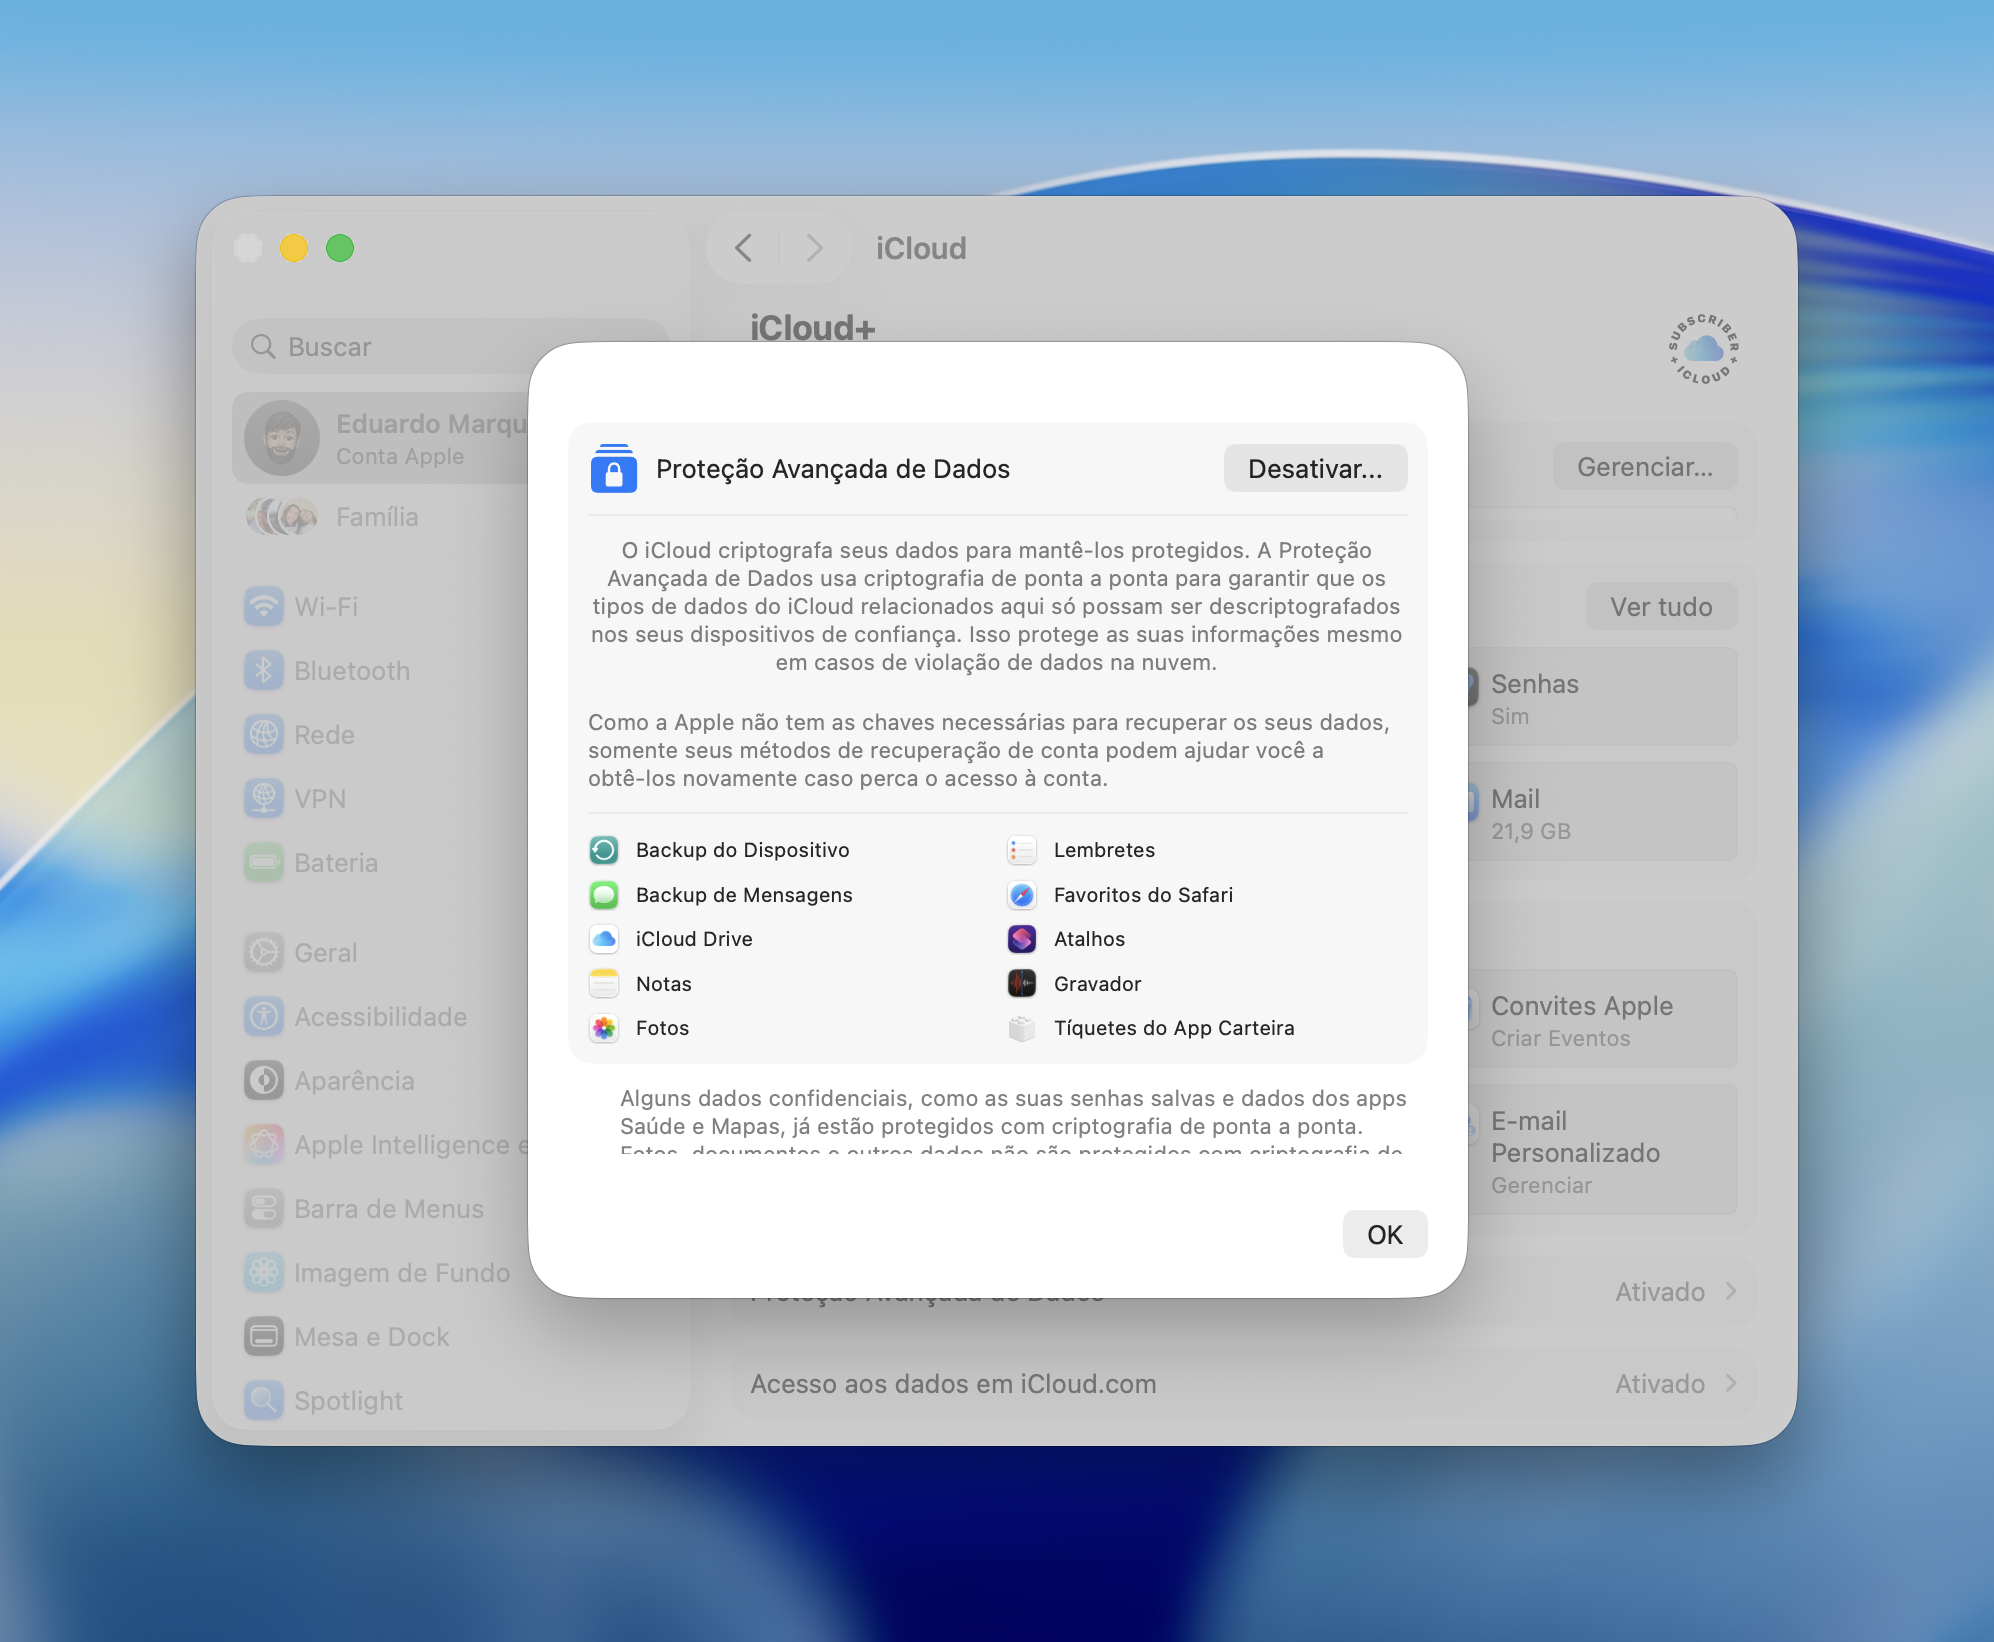Screen dimensions: 1994x1642
Task: Click the Mesa e Dock icon
Action: (x=264, y=1337)
